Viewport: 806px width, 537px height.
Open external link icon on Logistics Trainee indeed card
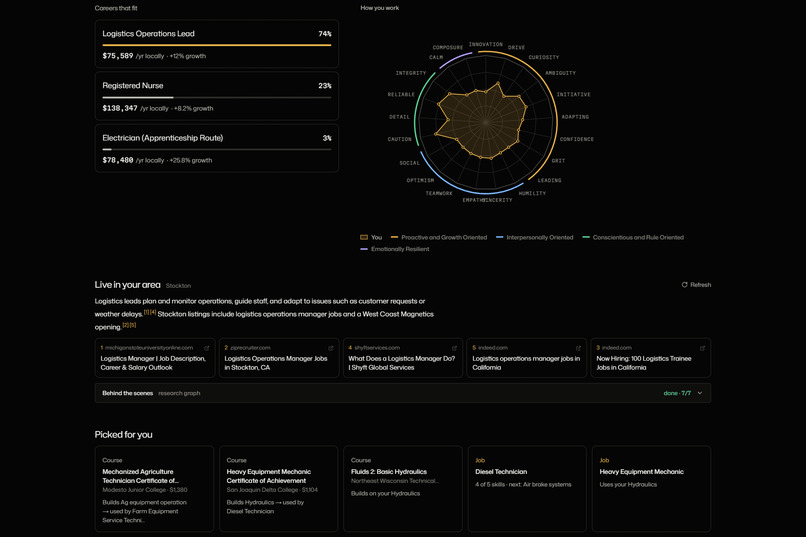pyautogui.click(x=702, y=348)
